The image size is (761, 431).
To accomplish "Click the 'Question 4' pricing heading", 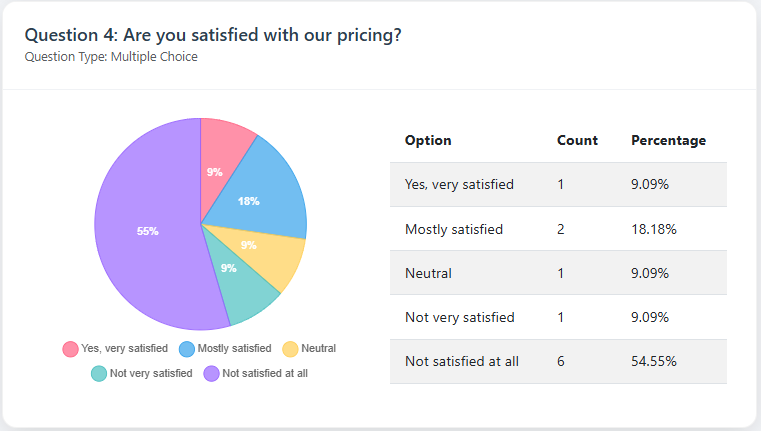I will (213, 35).
